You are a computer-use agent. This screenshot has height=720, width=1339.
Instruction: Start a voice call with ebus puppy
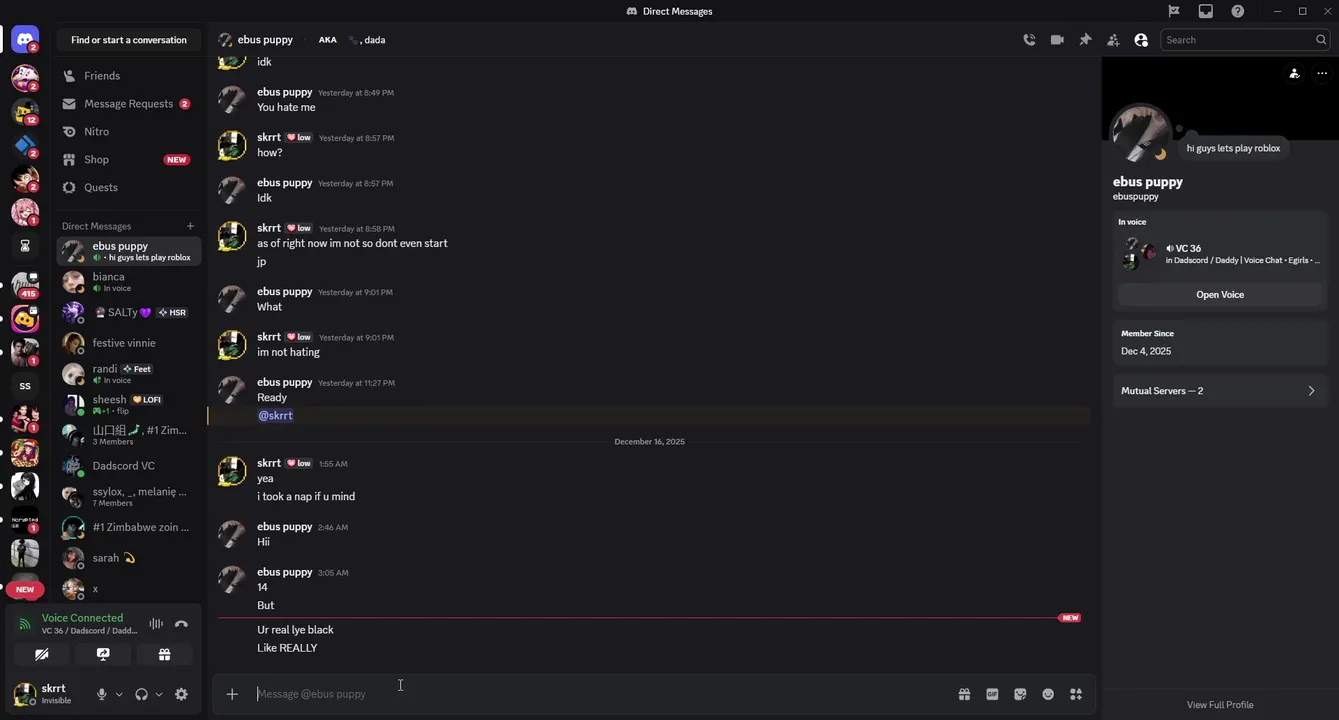pyautogui.click(x=1029, y=40)
